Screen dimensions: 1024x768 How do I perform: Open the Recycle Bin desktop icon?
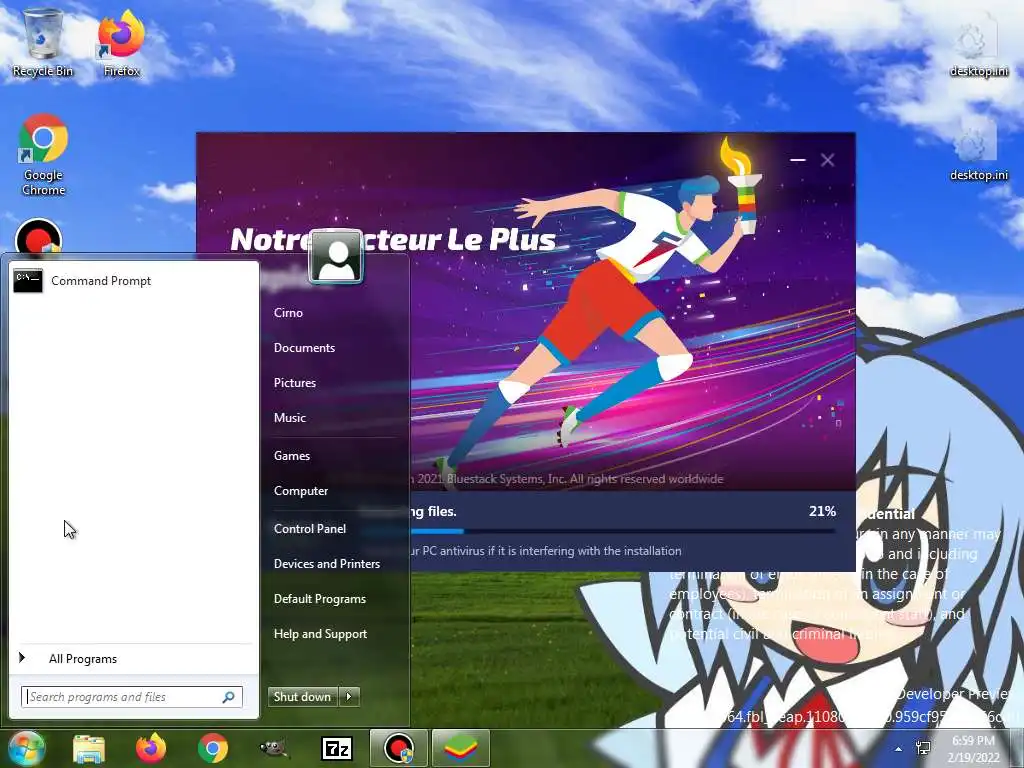(x=42, y=43)
